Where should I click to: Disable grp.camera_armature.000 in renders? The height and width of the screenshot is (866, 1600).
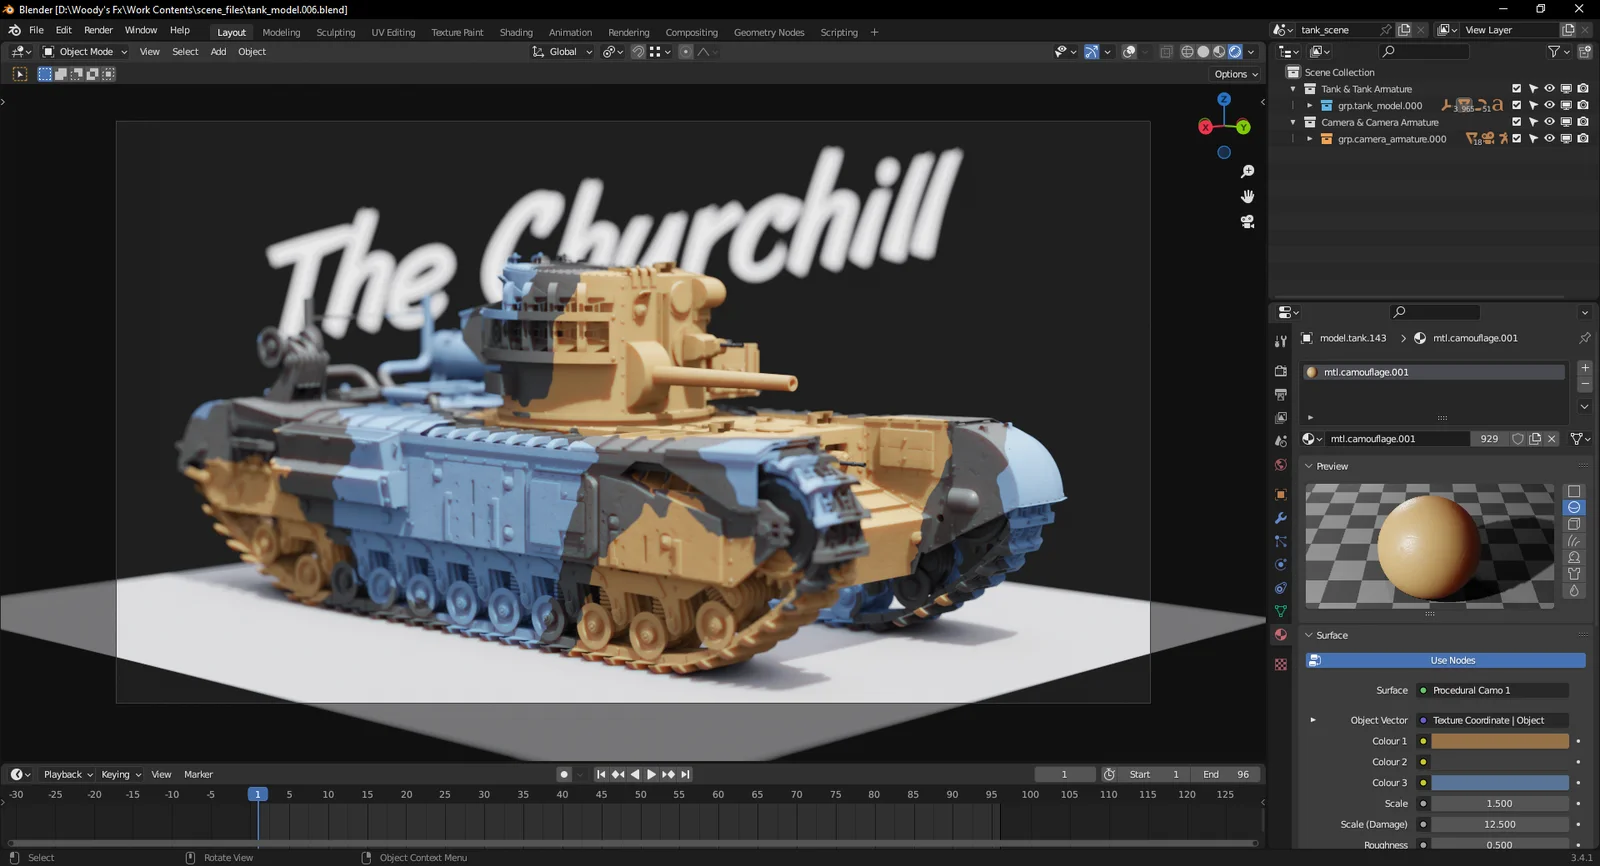click(x=1583, y=139)
